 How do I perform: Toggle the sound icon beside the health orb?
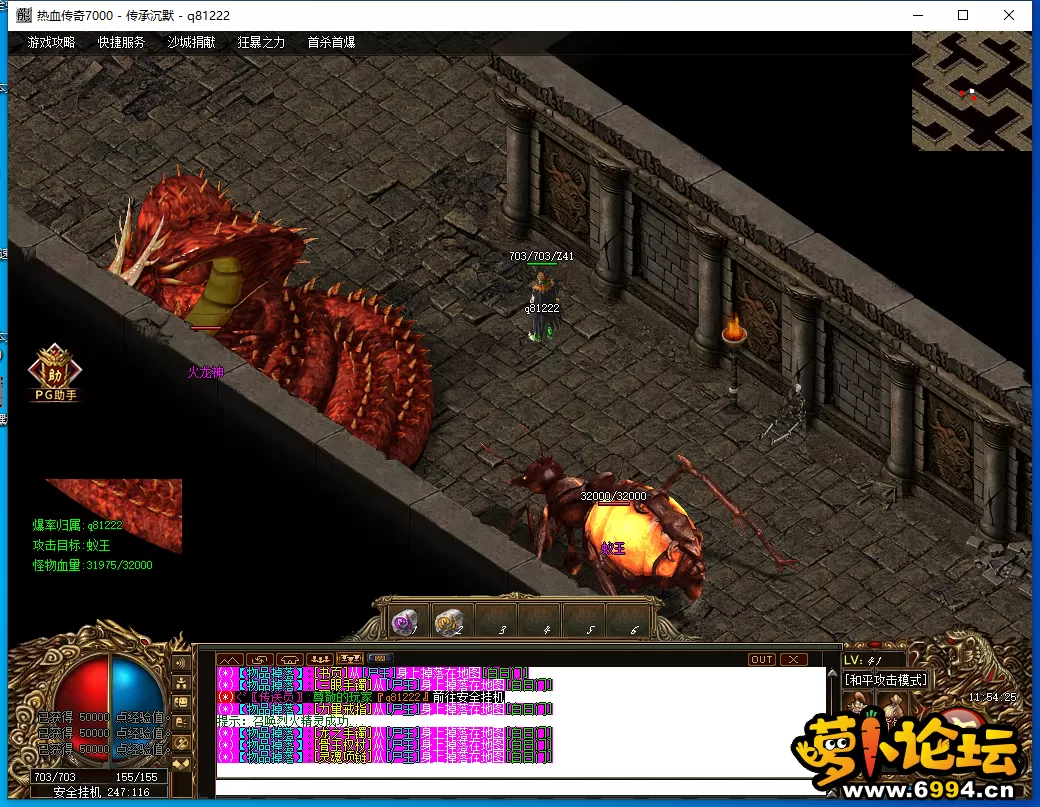coord(180,662)
